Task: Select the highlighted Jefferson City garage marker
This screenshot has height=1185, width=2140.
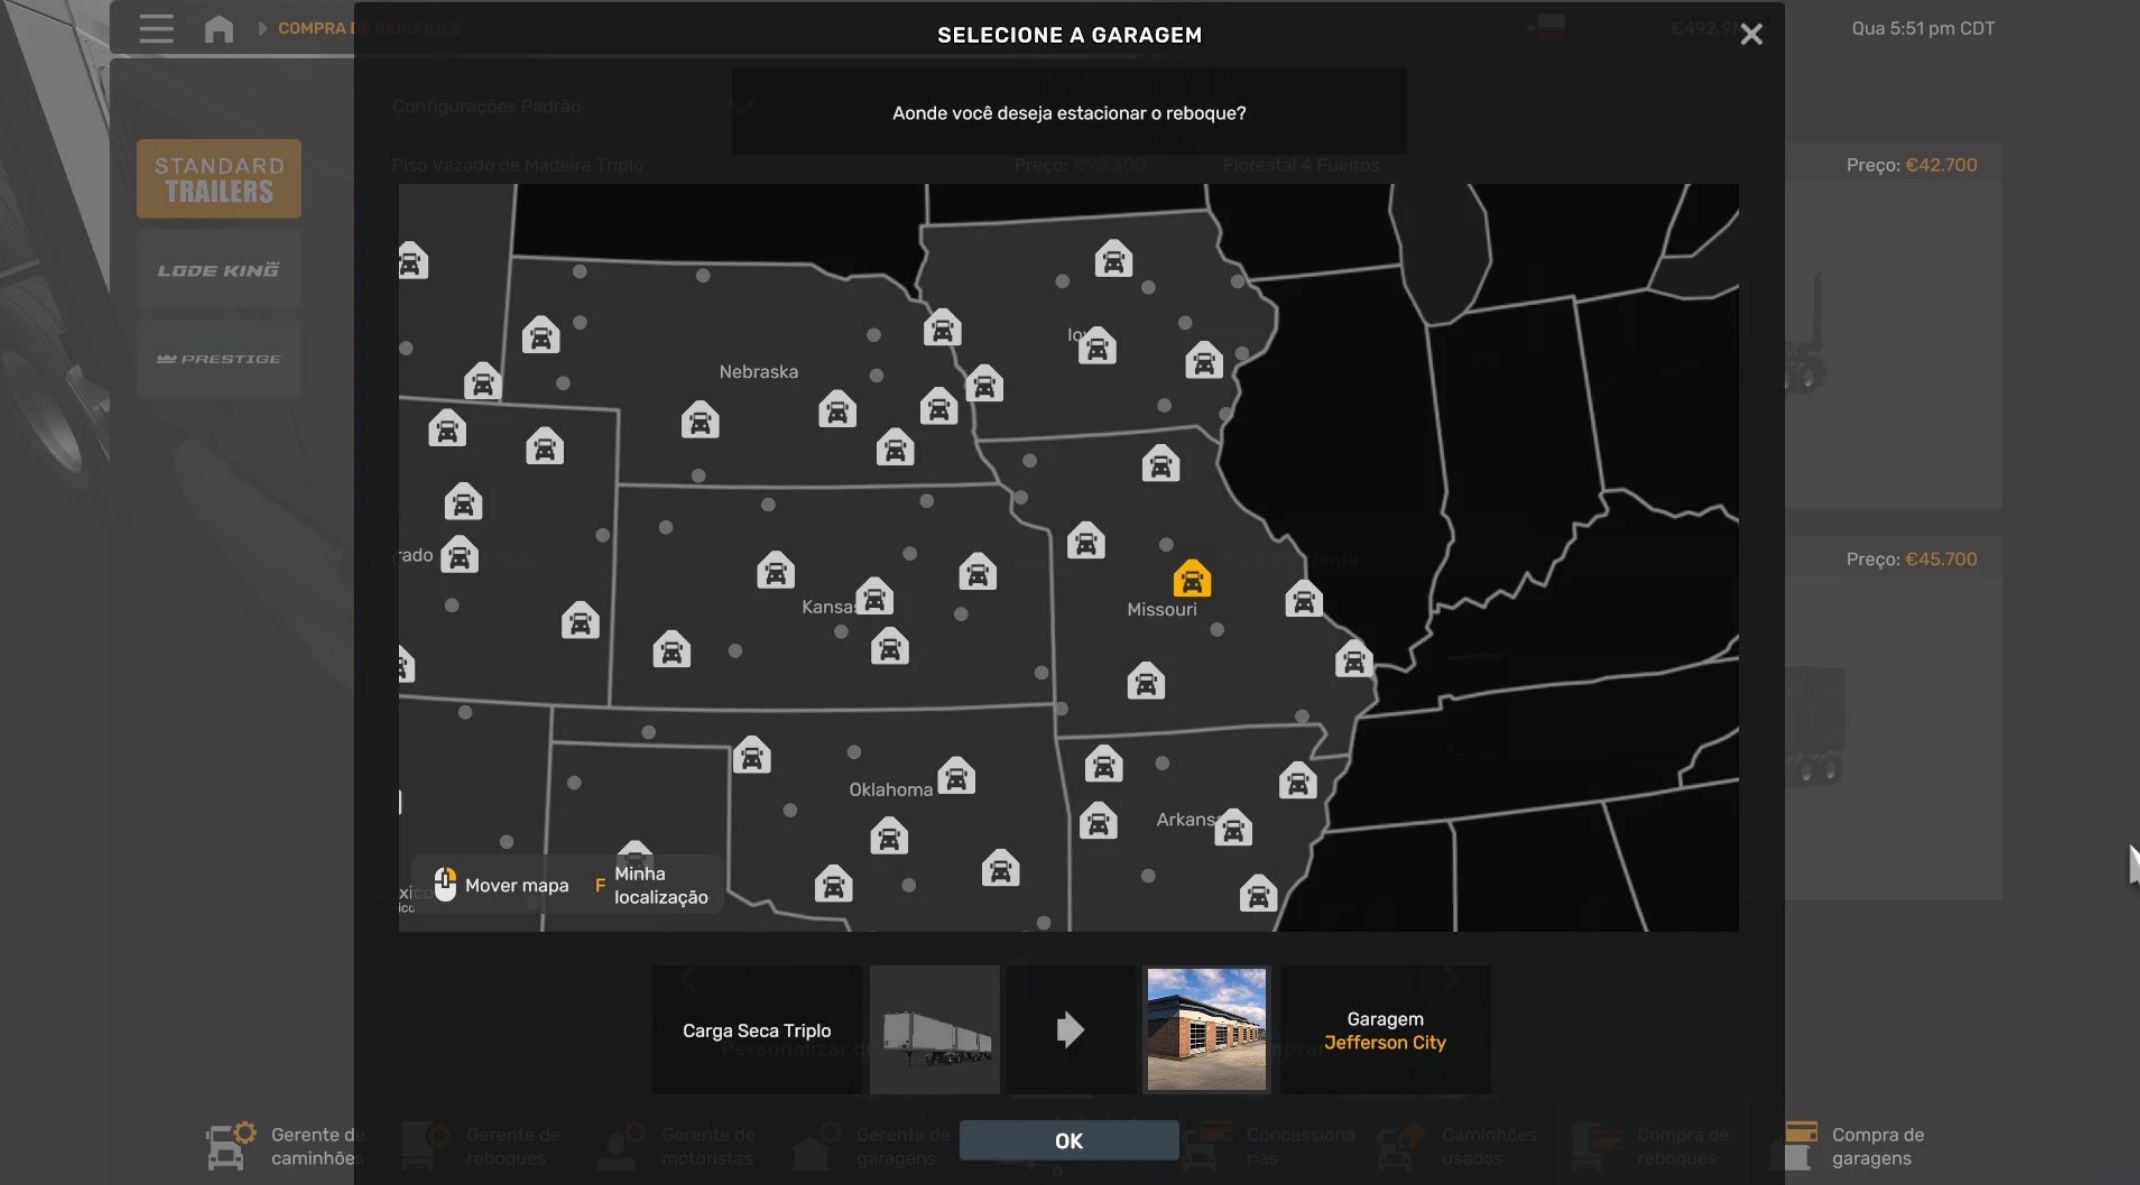Action: pyautogui.click(x=1191, y=579)
